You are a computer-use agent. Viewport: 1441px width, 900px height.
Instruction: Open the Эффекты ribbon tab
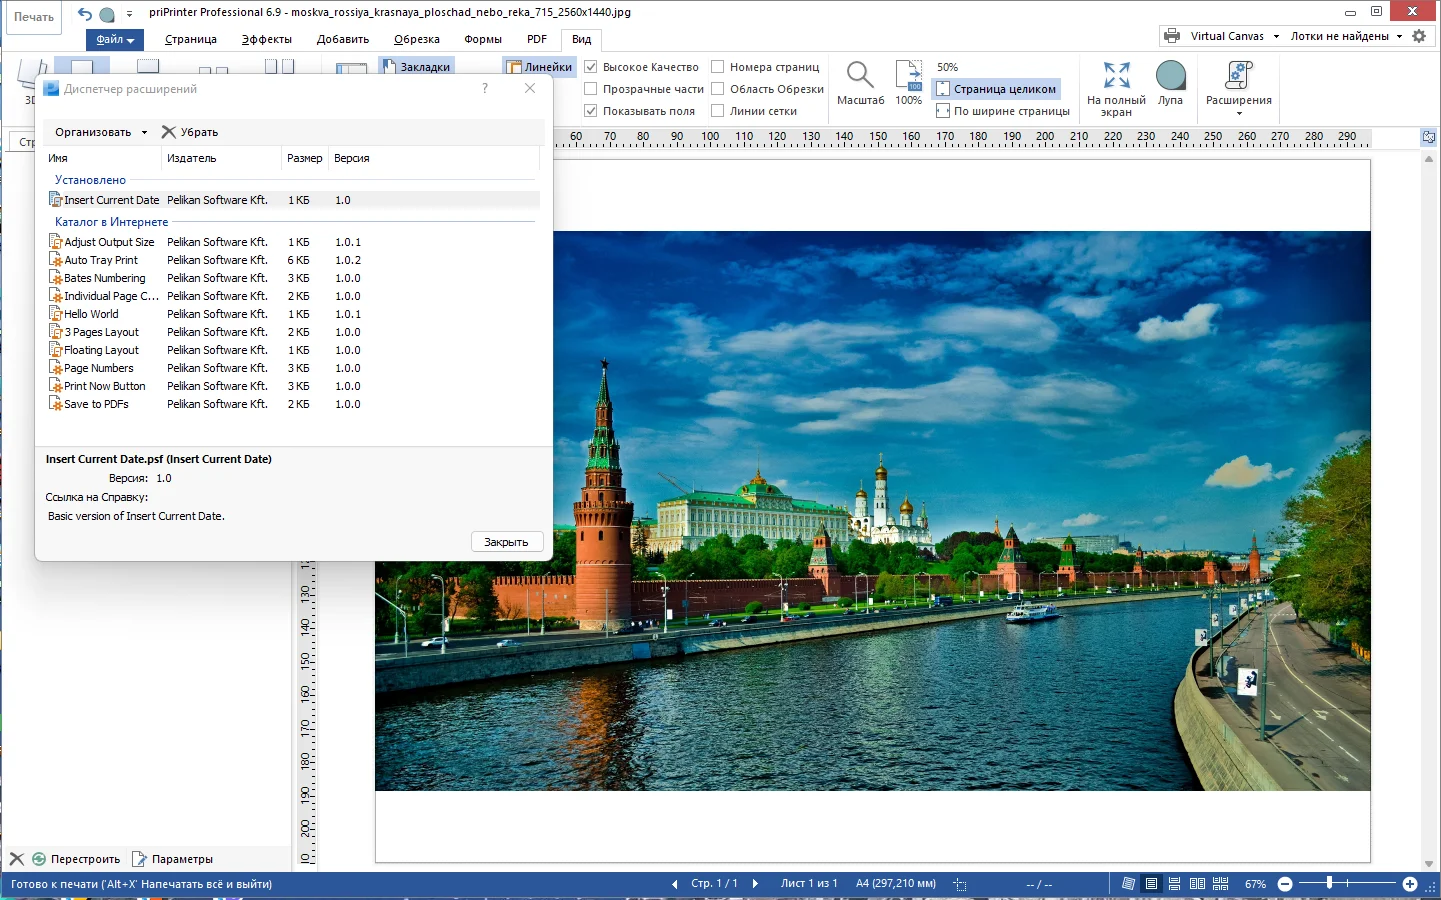(267, 40)
